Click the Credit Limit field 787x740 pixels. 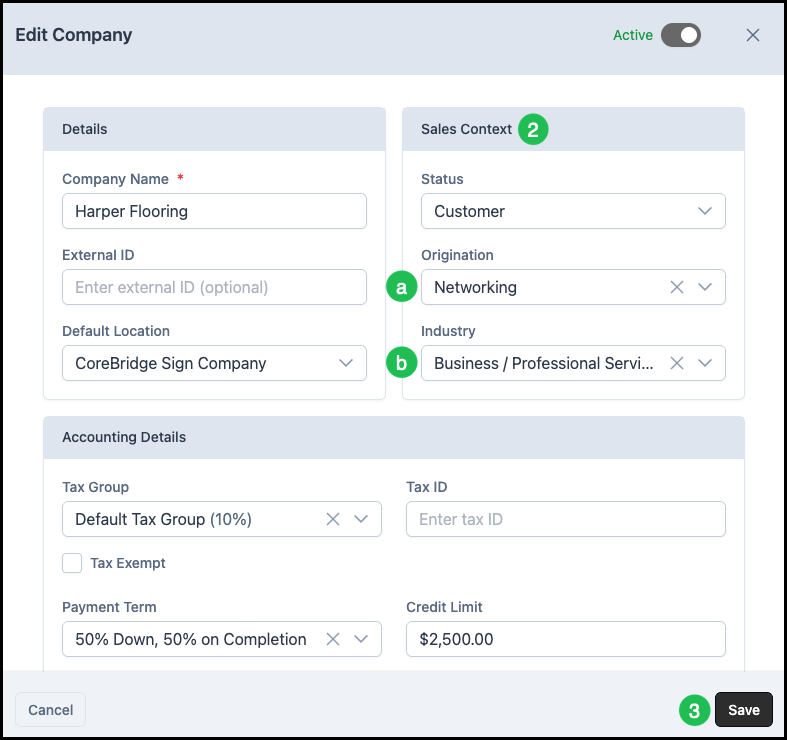pyautogui.click(x=566, y=639)
